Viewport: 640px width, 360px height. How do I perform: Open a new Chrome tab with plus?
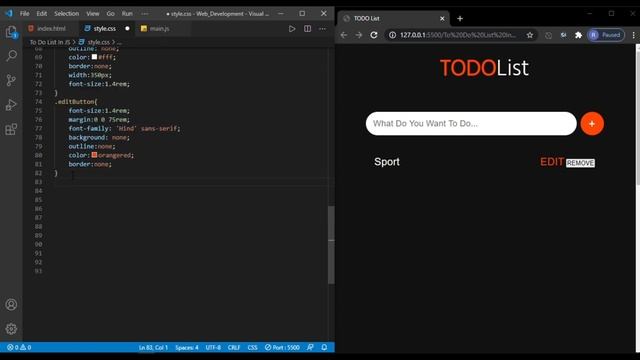click(x=460, y=18)
